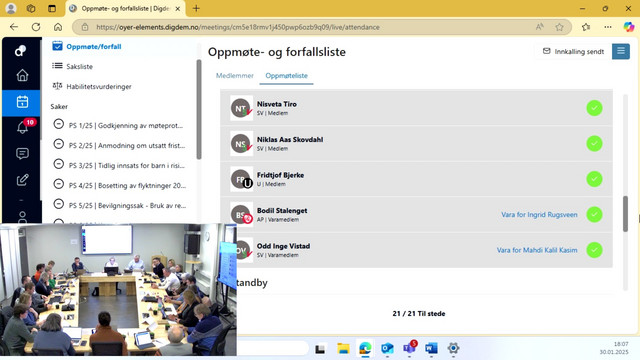The height and width of the screenshot is (360, 640).
Task: Click the edit pencil sidebar icon
Action: (x=22, y=180)
